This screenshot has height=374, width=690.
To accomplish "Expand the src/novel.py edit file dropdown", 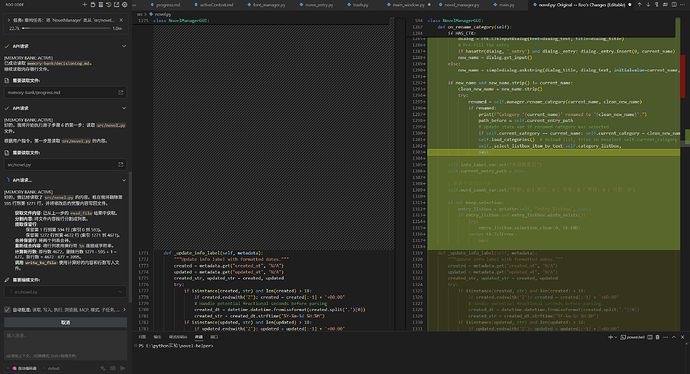I will (120, 292).
